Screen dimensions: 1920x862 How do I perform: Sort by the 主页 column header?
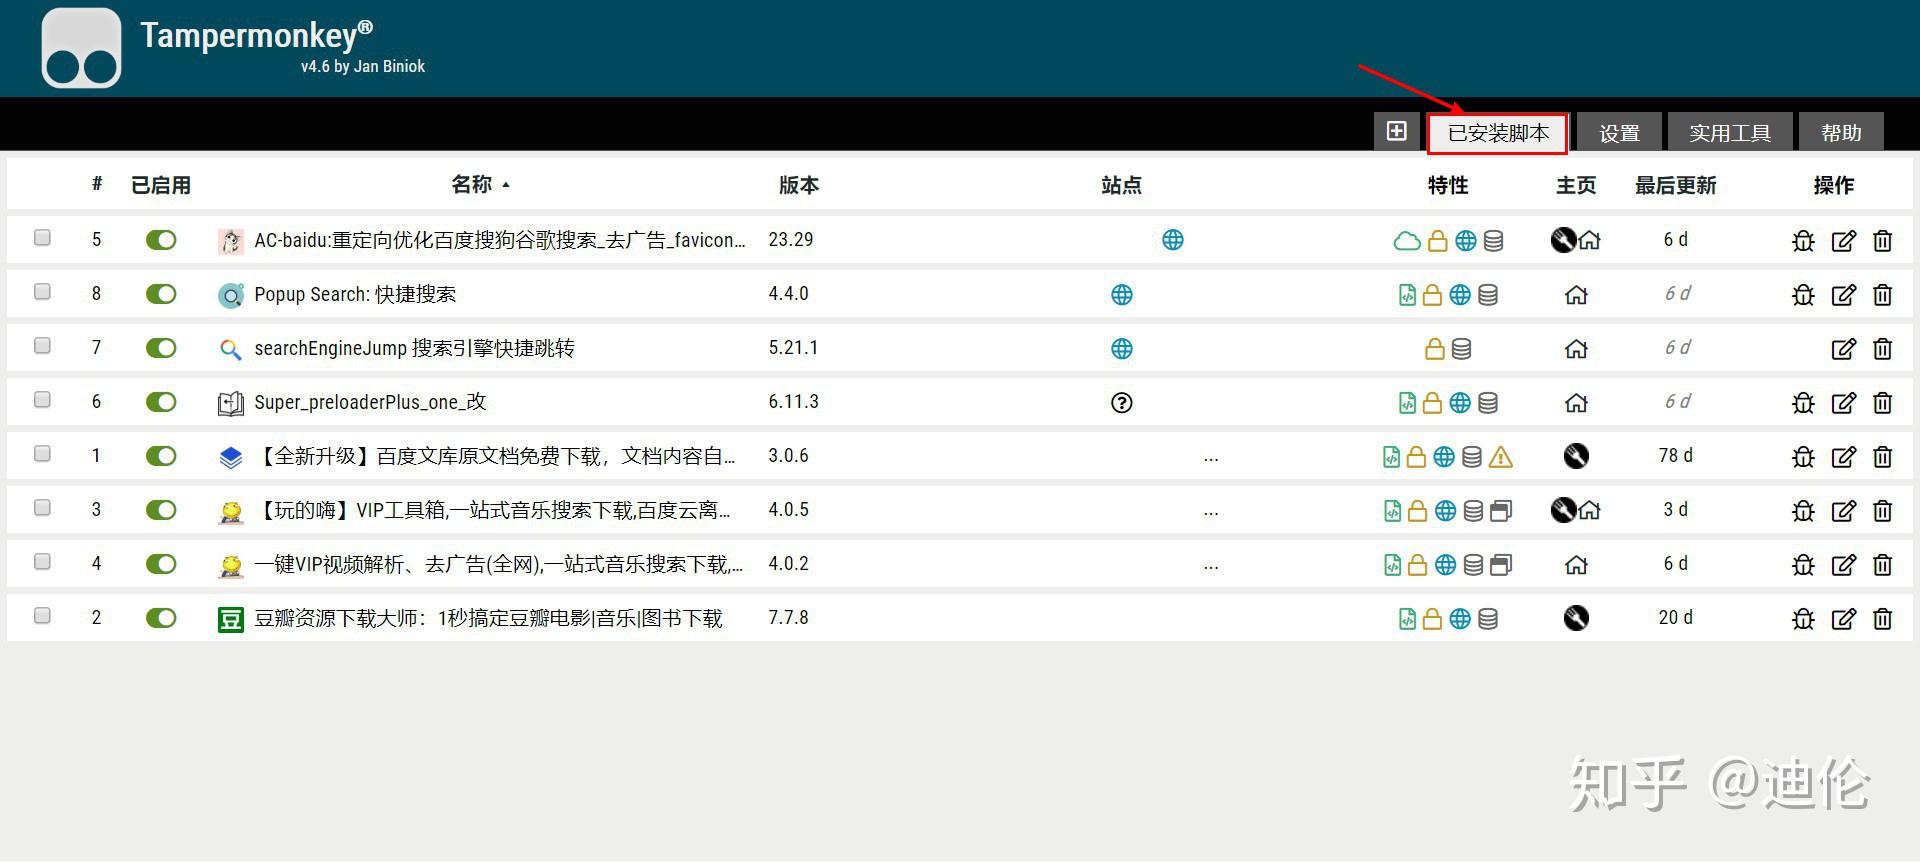click(x=1576, y=185)
